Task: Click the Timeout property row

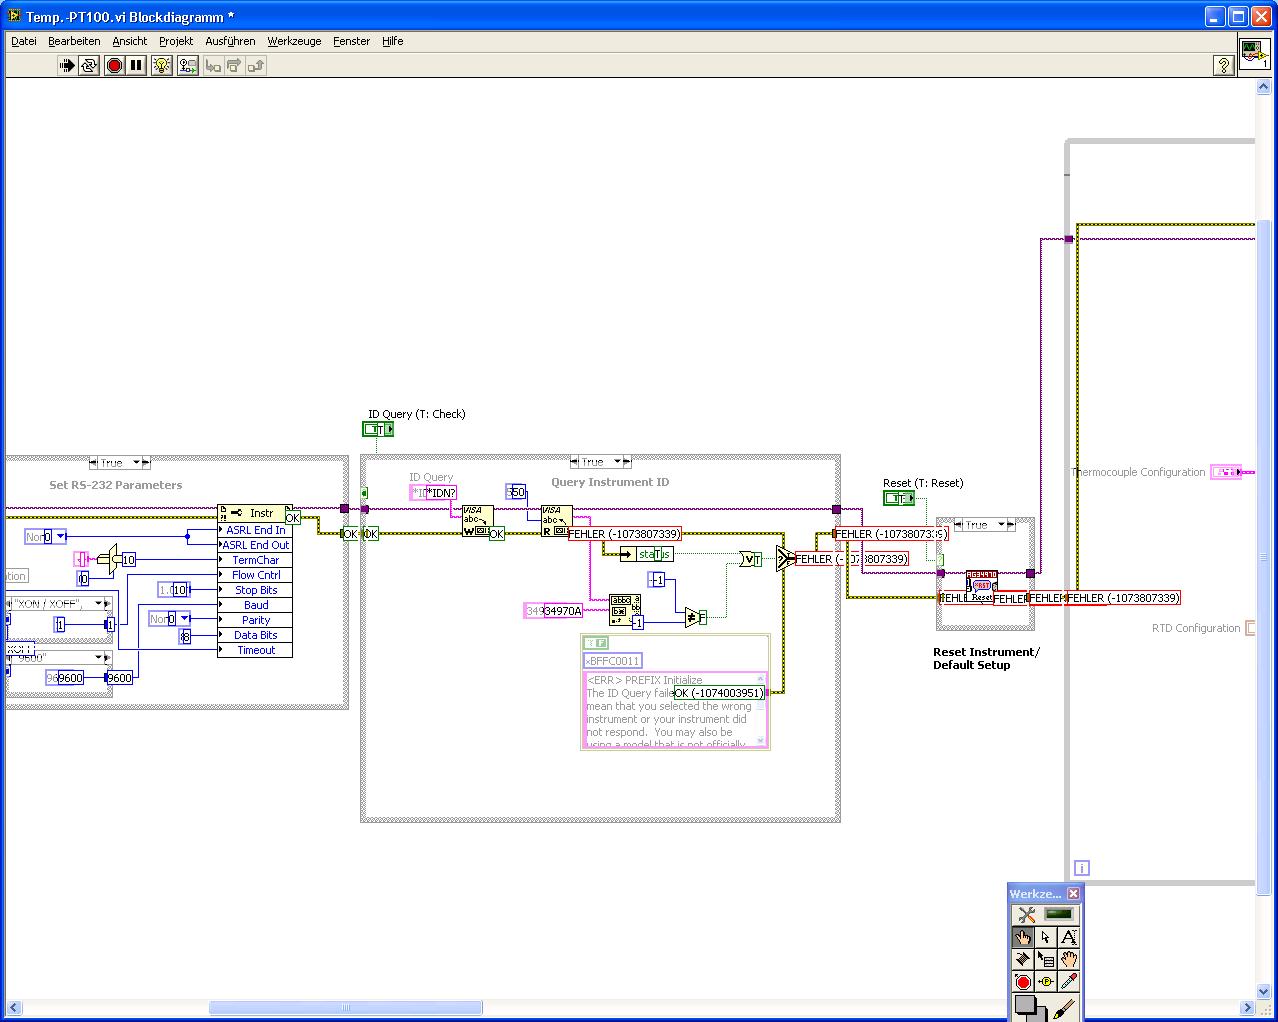Action: click(255, 650)
